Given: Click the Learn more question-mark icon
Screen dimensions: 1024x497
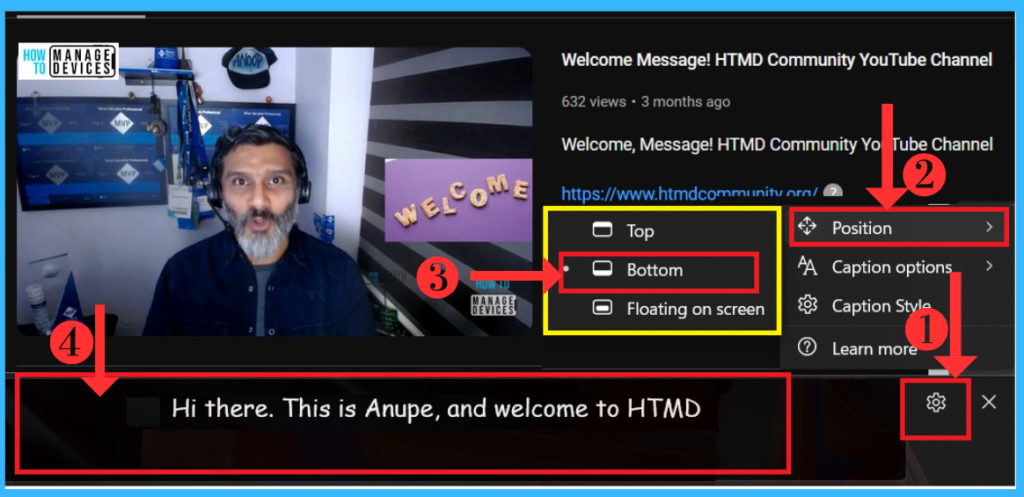Looking at the screenshot, I should click(807, 348).
